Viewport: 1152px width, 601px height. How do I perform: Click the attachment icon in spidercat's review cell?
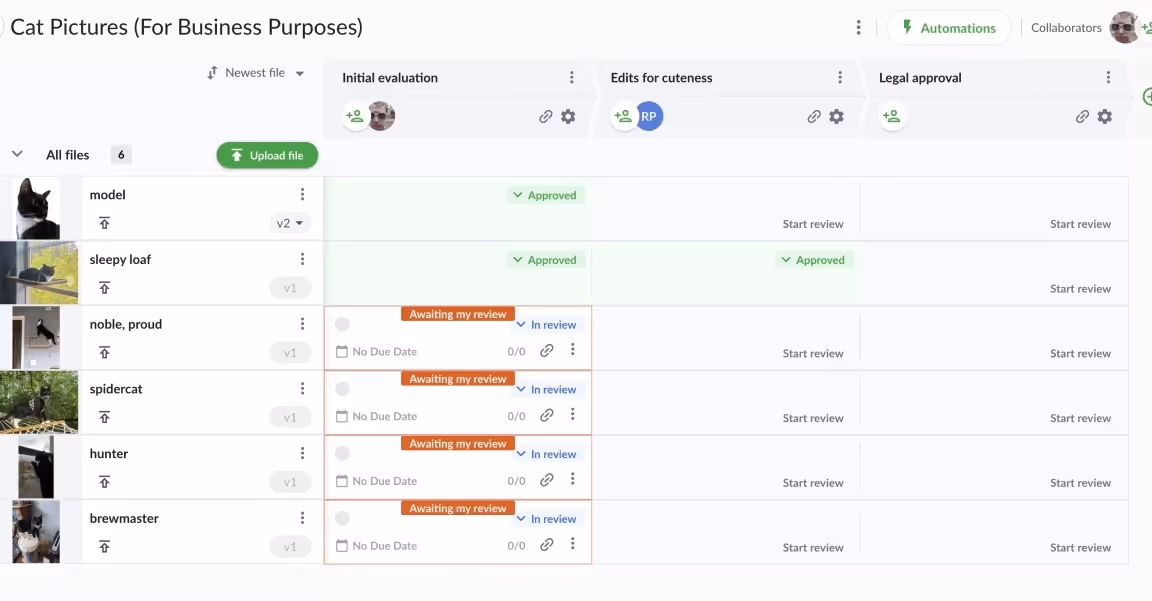coord(546,414)
